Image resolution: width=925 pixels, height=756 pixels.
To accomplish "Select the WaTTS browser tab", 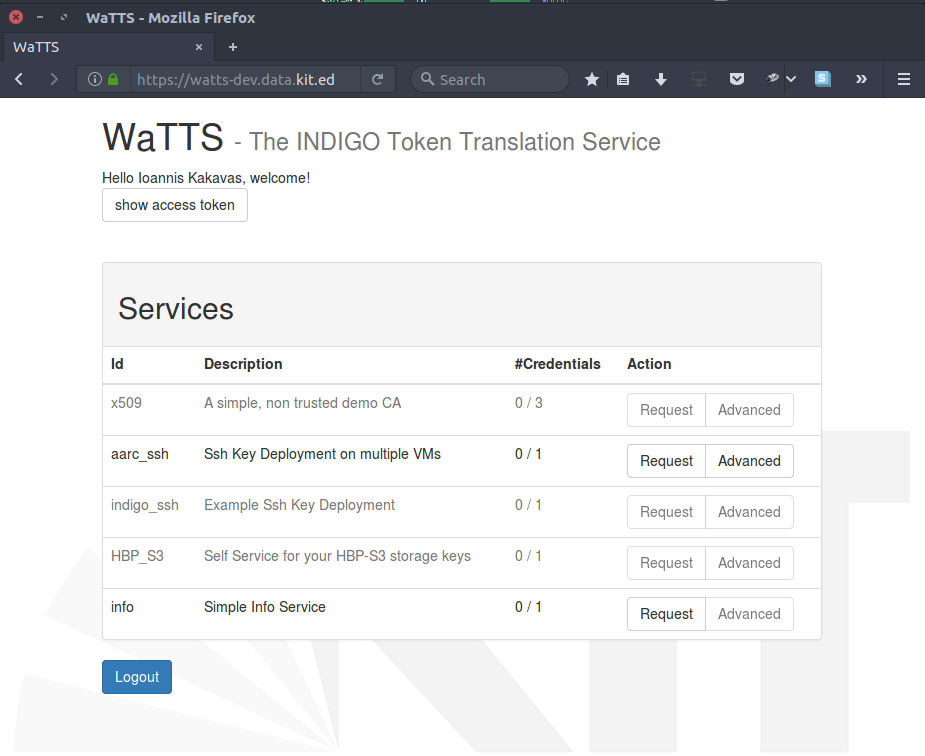I will point(90,47).
